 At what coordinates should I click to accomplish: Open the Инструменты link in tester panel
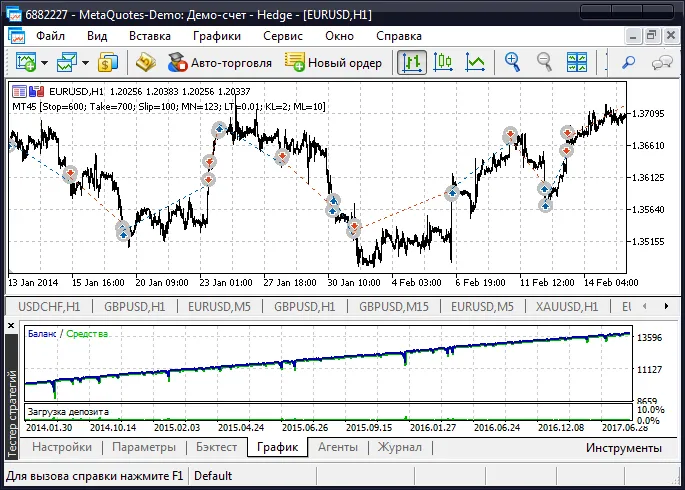tap(623, 448)
